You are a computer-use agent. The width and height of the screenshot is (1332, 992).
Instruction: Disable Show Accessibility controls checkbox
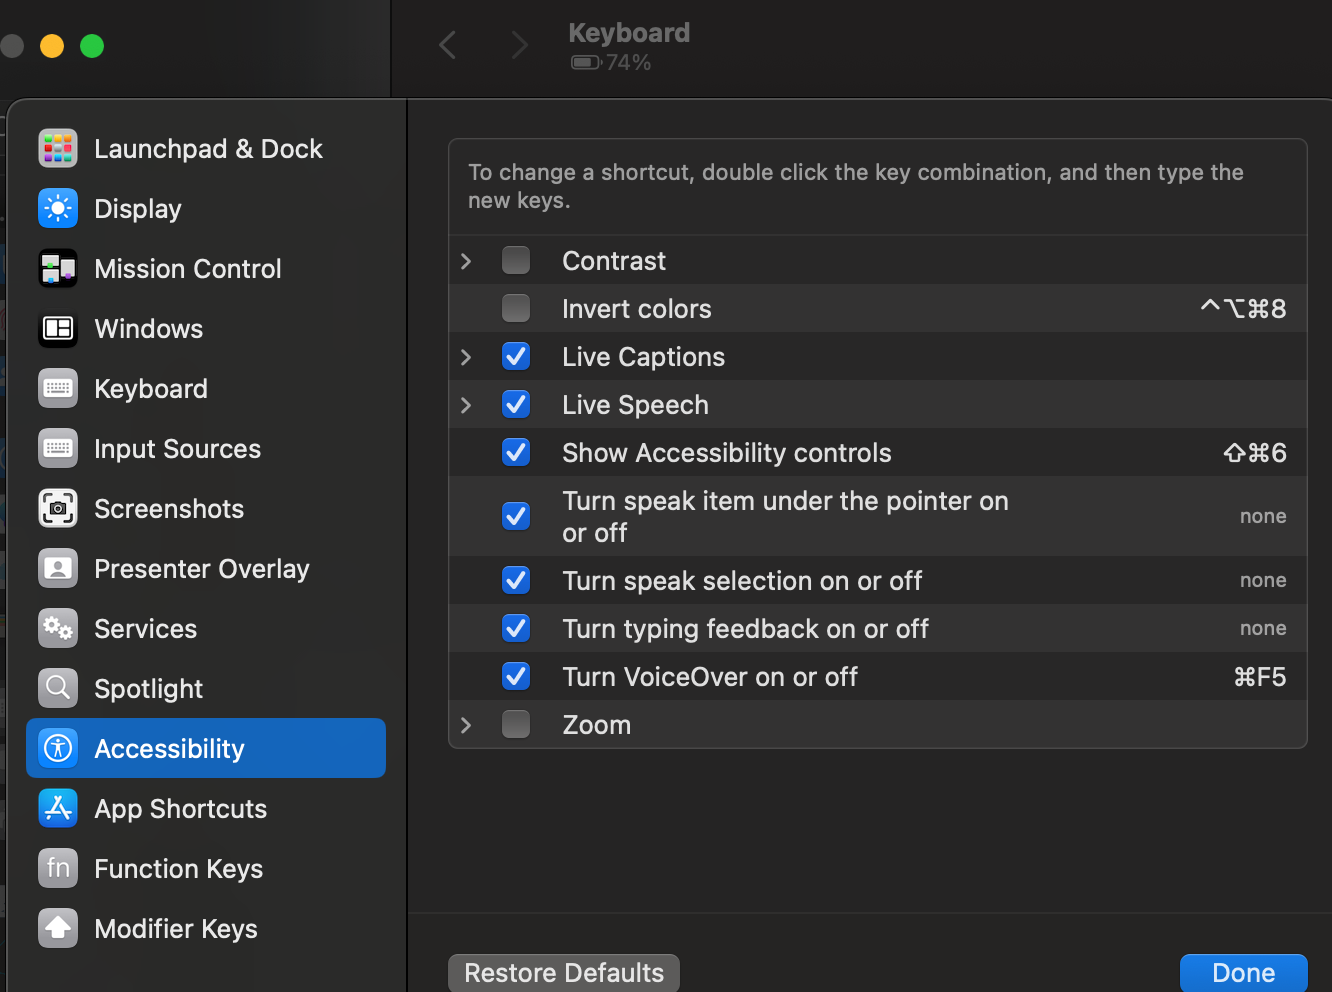(x=516, y=453)
